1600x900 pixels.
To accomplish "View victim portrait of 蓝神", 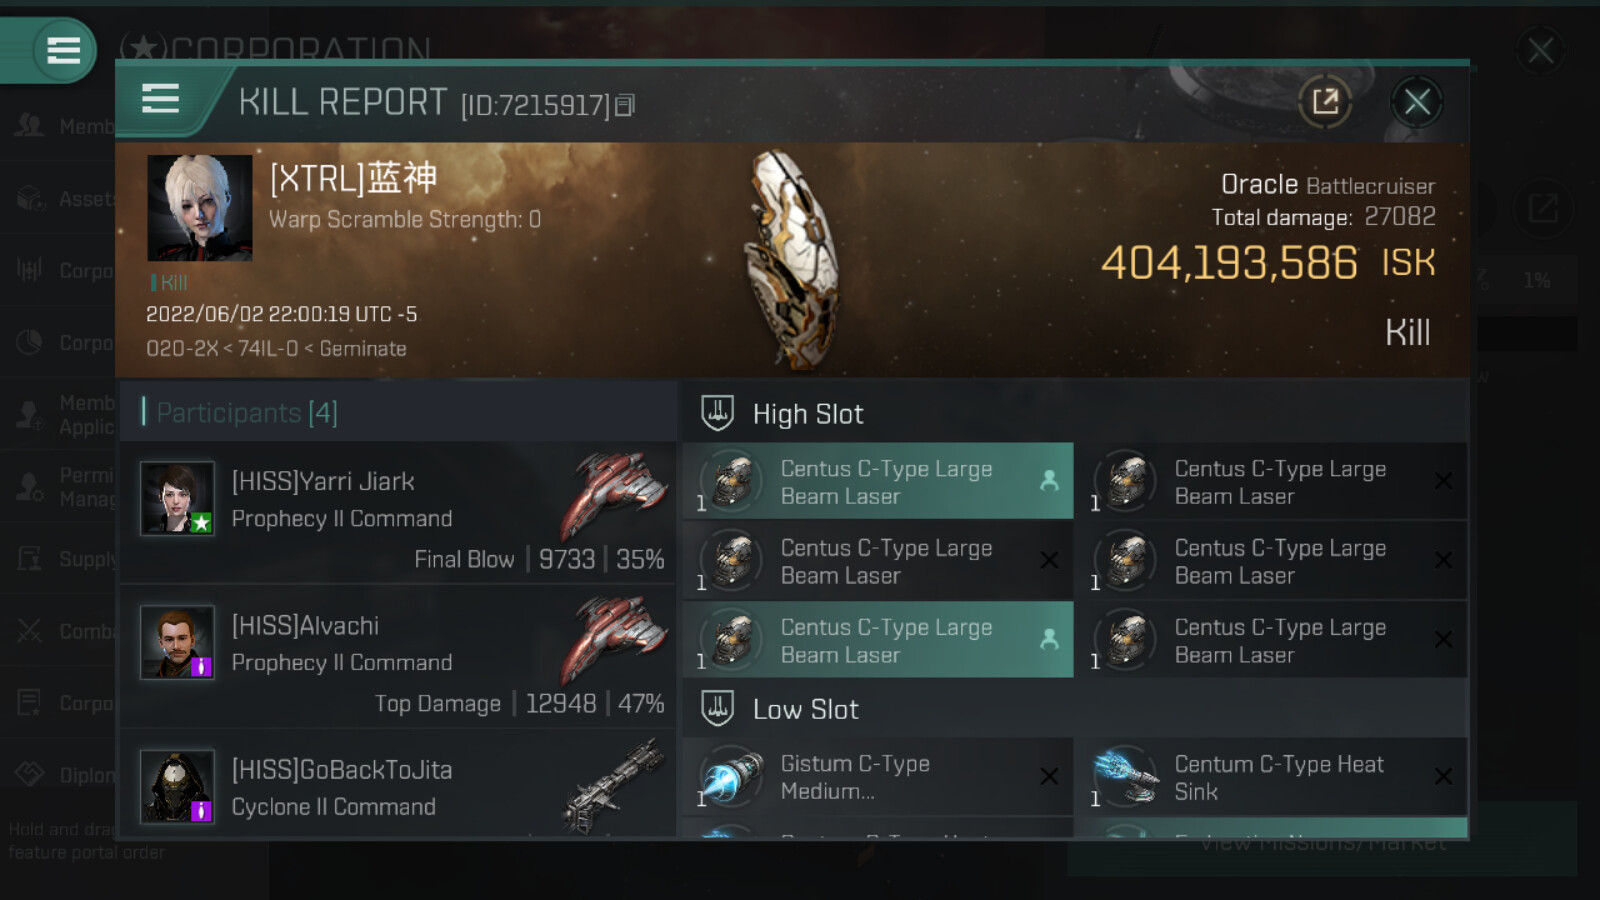I will click(x=199, y=207).
